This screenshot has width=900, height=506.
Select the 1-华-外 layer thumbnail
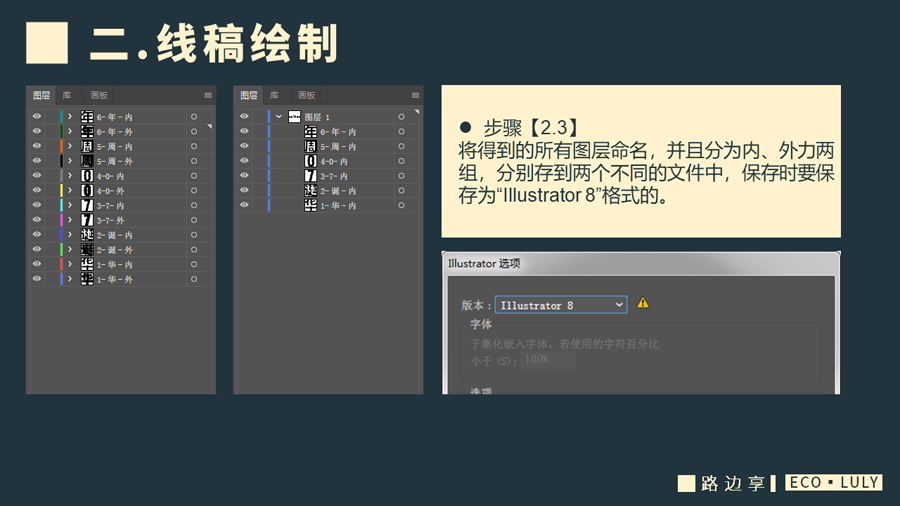tap(87, 279)
